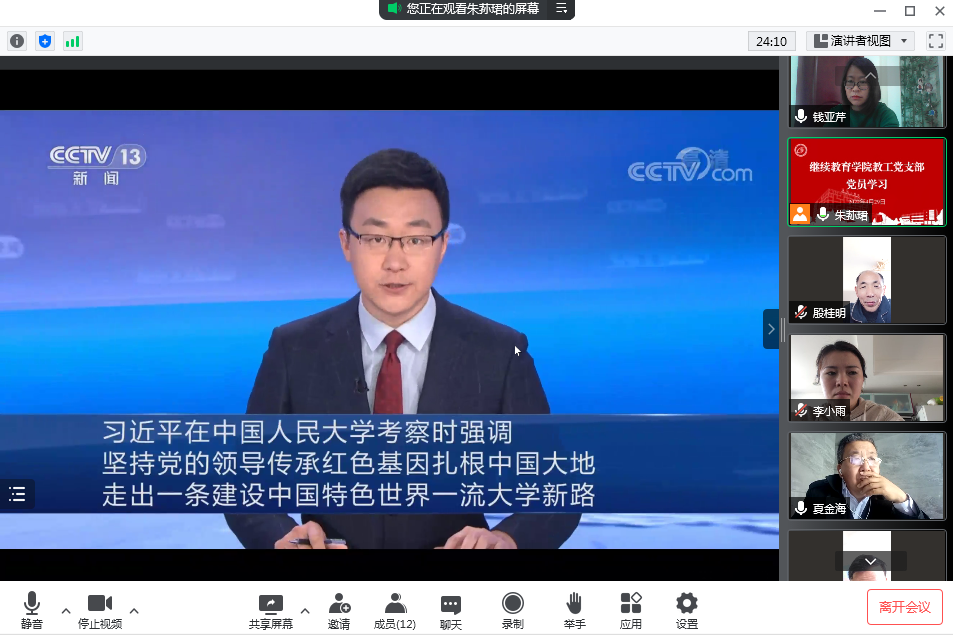The width and height of the screenshot is (953, 635).
Task: Check the green network signal icon
Action: [72, 41]
